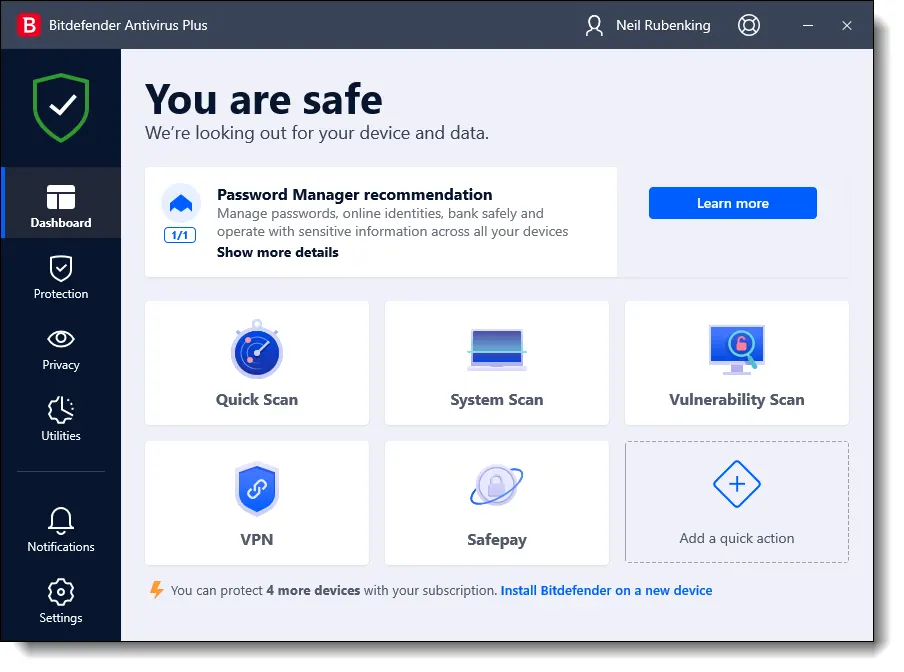This screenshot has height=672, width=904.
Task: Open the Dashboard sidebar section
Action: tap(61, 204)
